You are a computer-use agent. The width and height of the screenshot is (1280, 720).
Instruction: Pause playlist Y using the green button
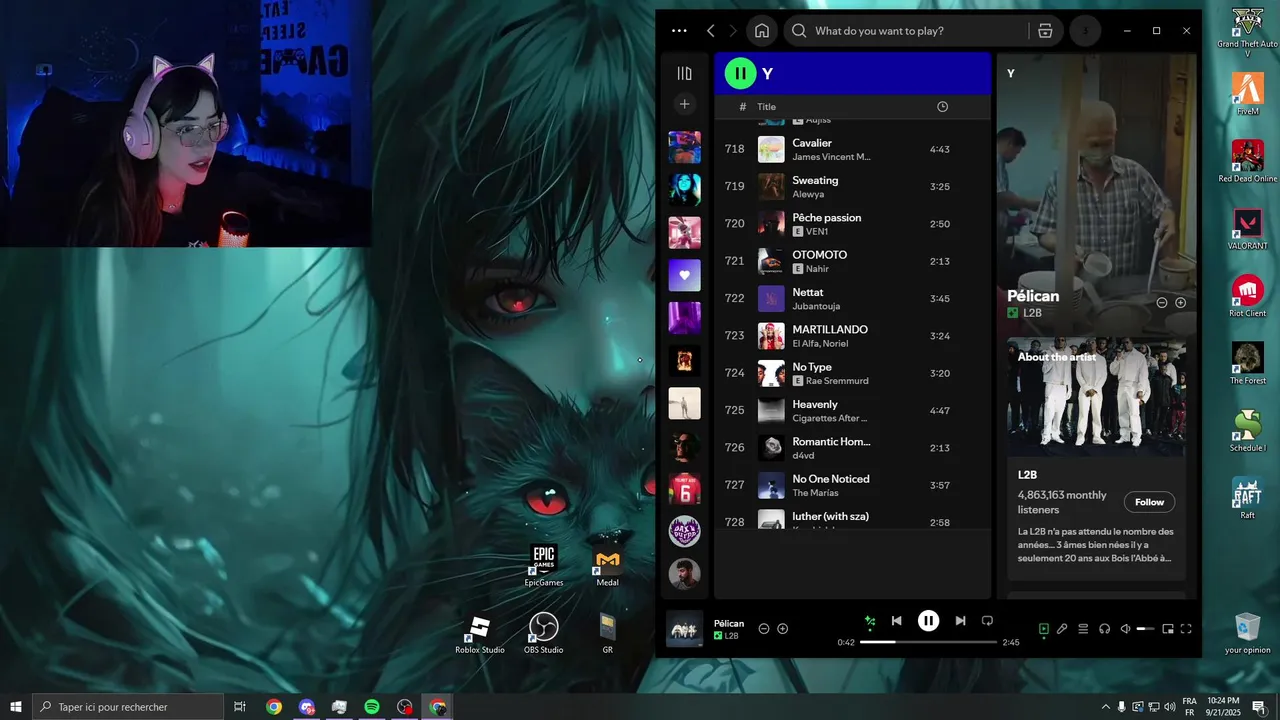point(740,73)
